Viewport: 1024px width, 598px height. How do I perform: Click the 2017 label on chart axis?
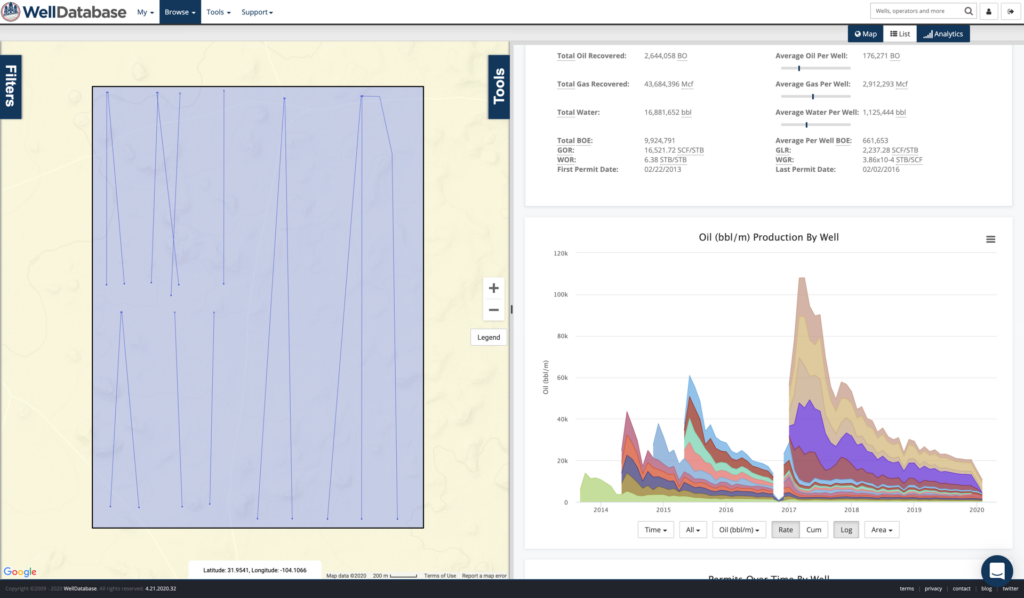click(x=789, y=510)
